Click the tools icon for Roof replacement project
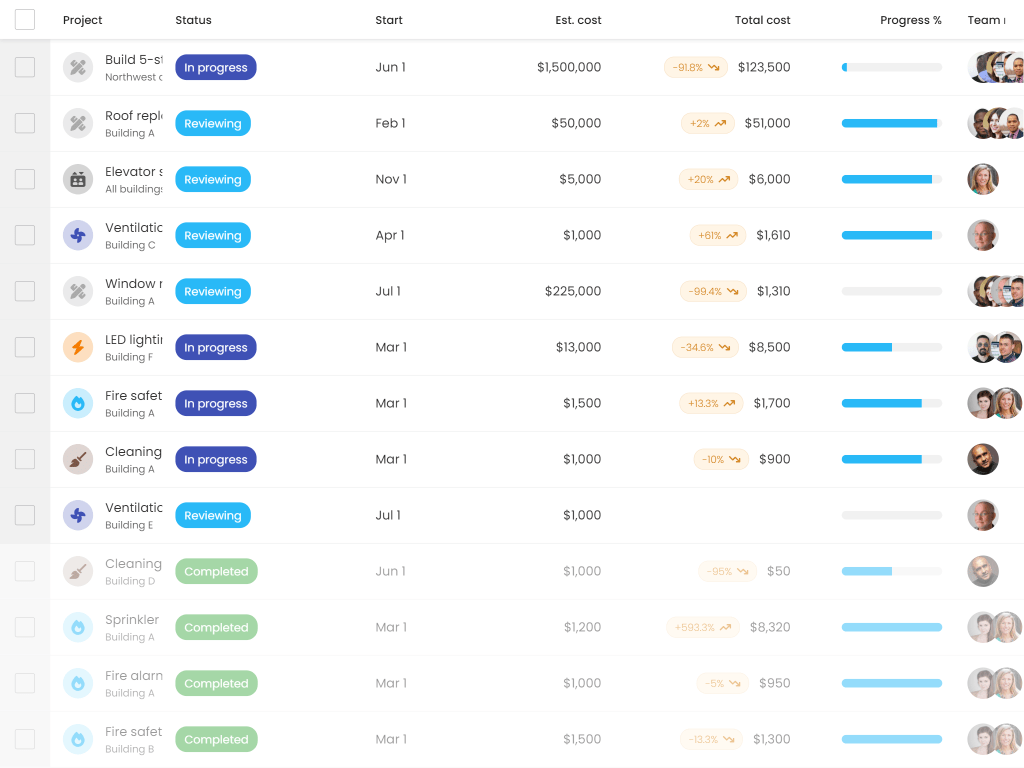Screen dimensions: 1024x768 78,124
